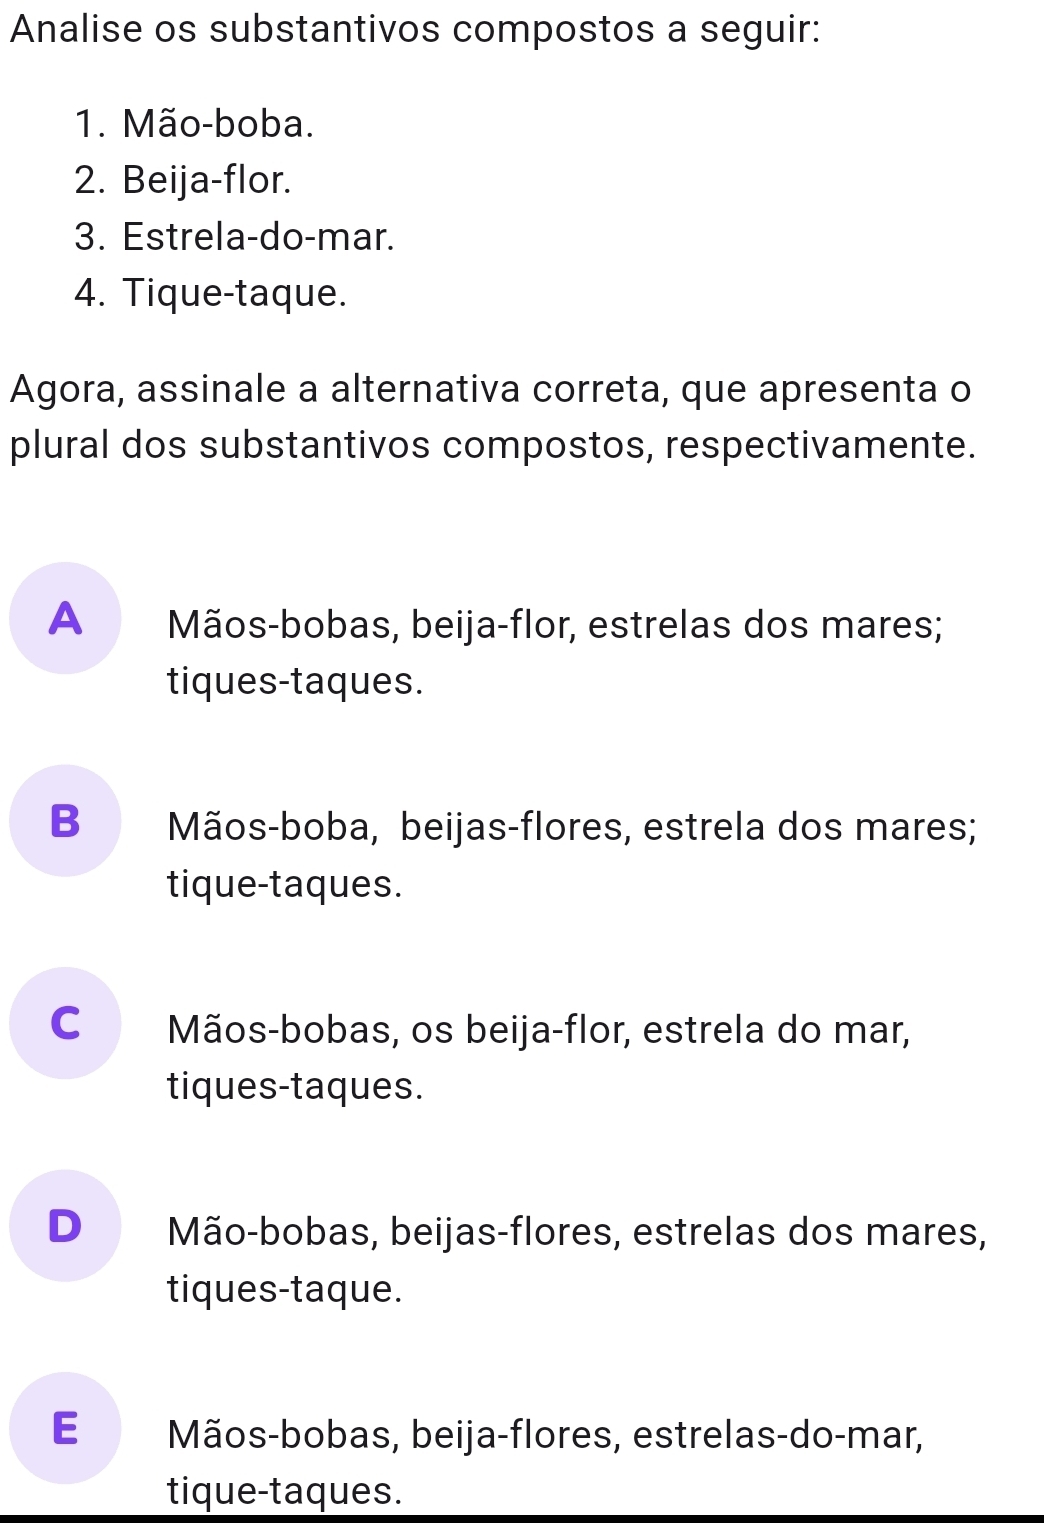Choose the purple D option badge
1044x1523 pixels.
(65, 1225)
